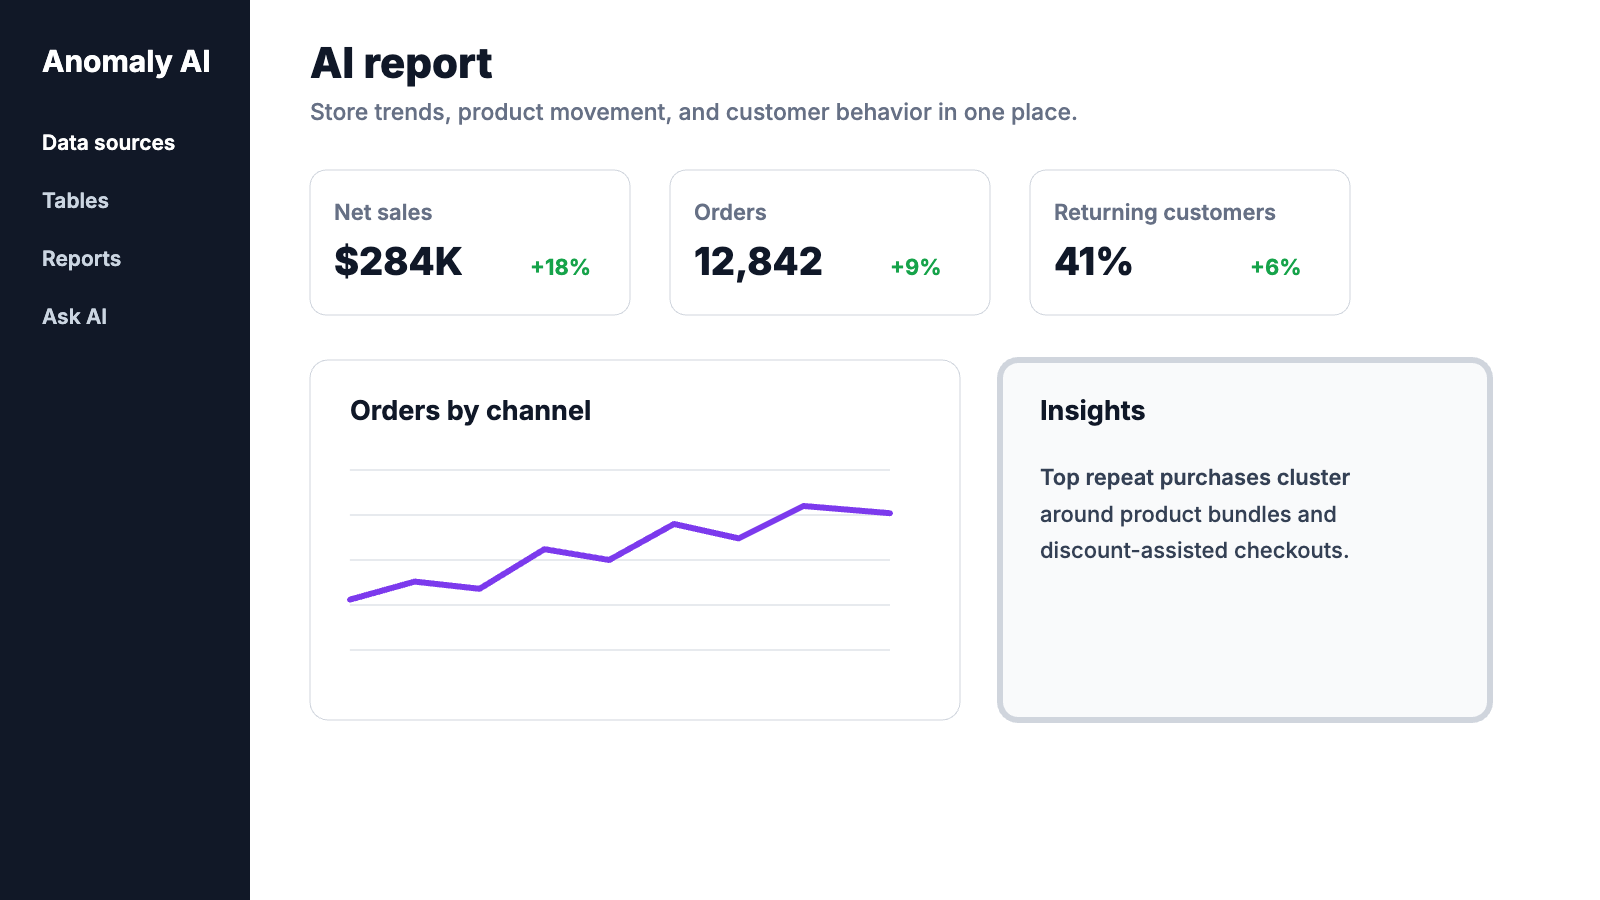Click the +6% returning customers badge
This screenshot has width=1600, height=900.
click(x=1276, y=267)
